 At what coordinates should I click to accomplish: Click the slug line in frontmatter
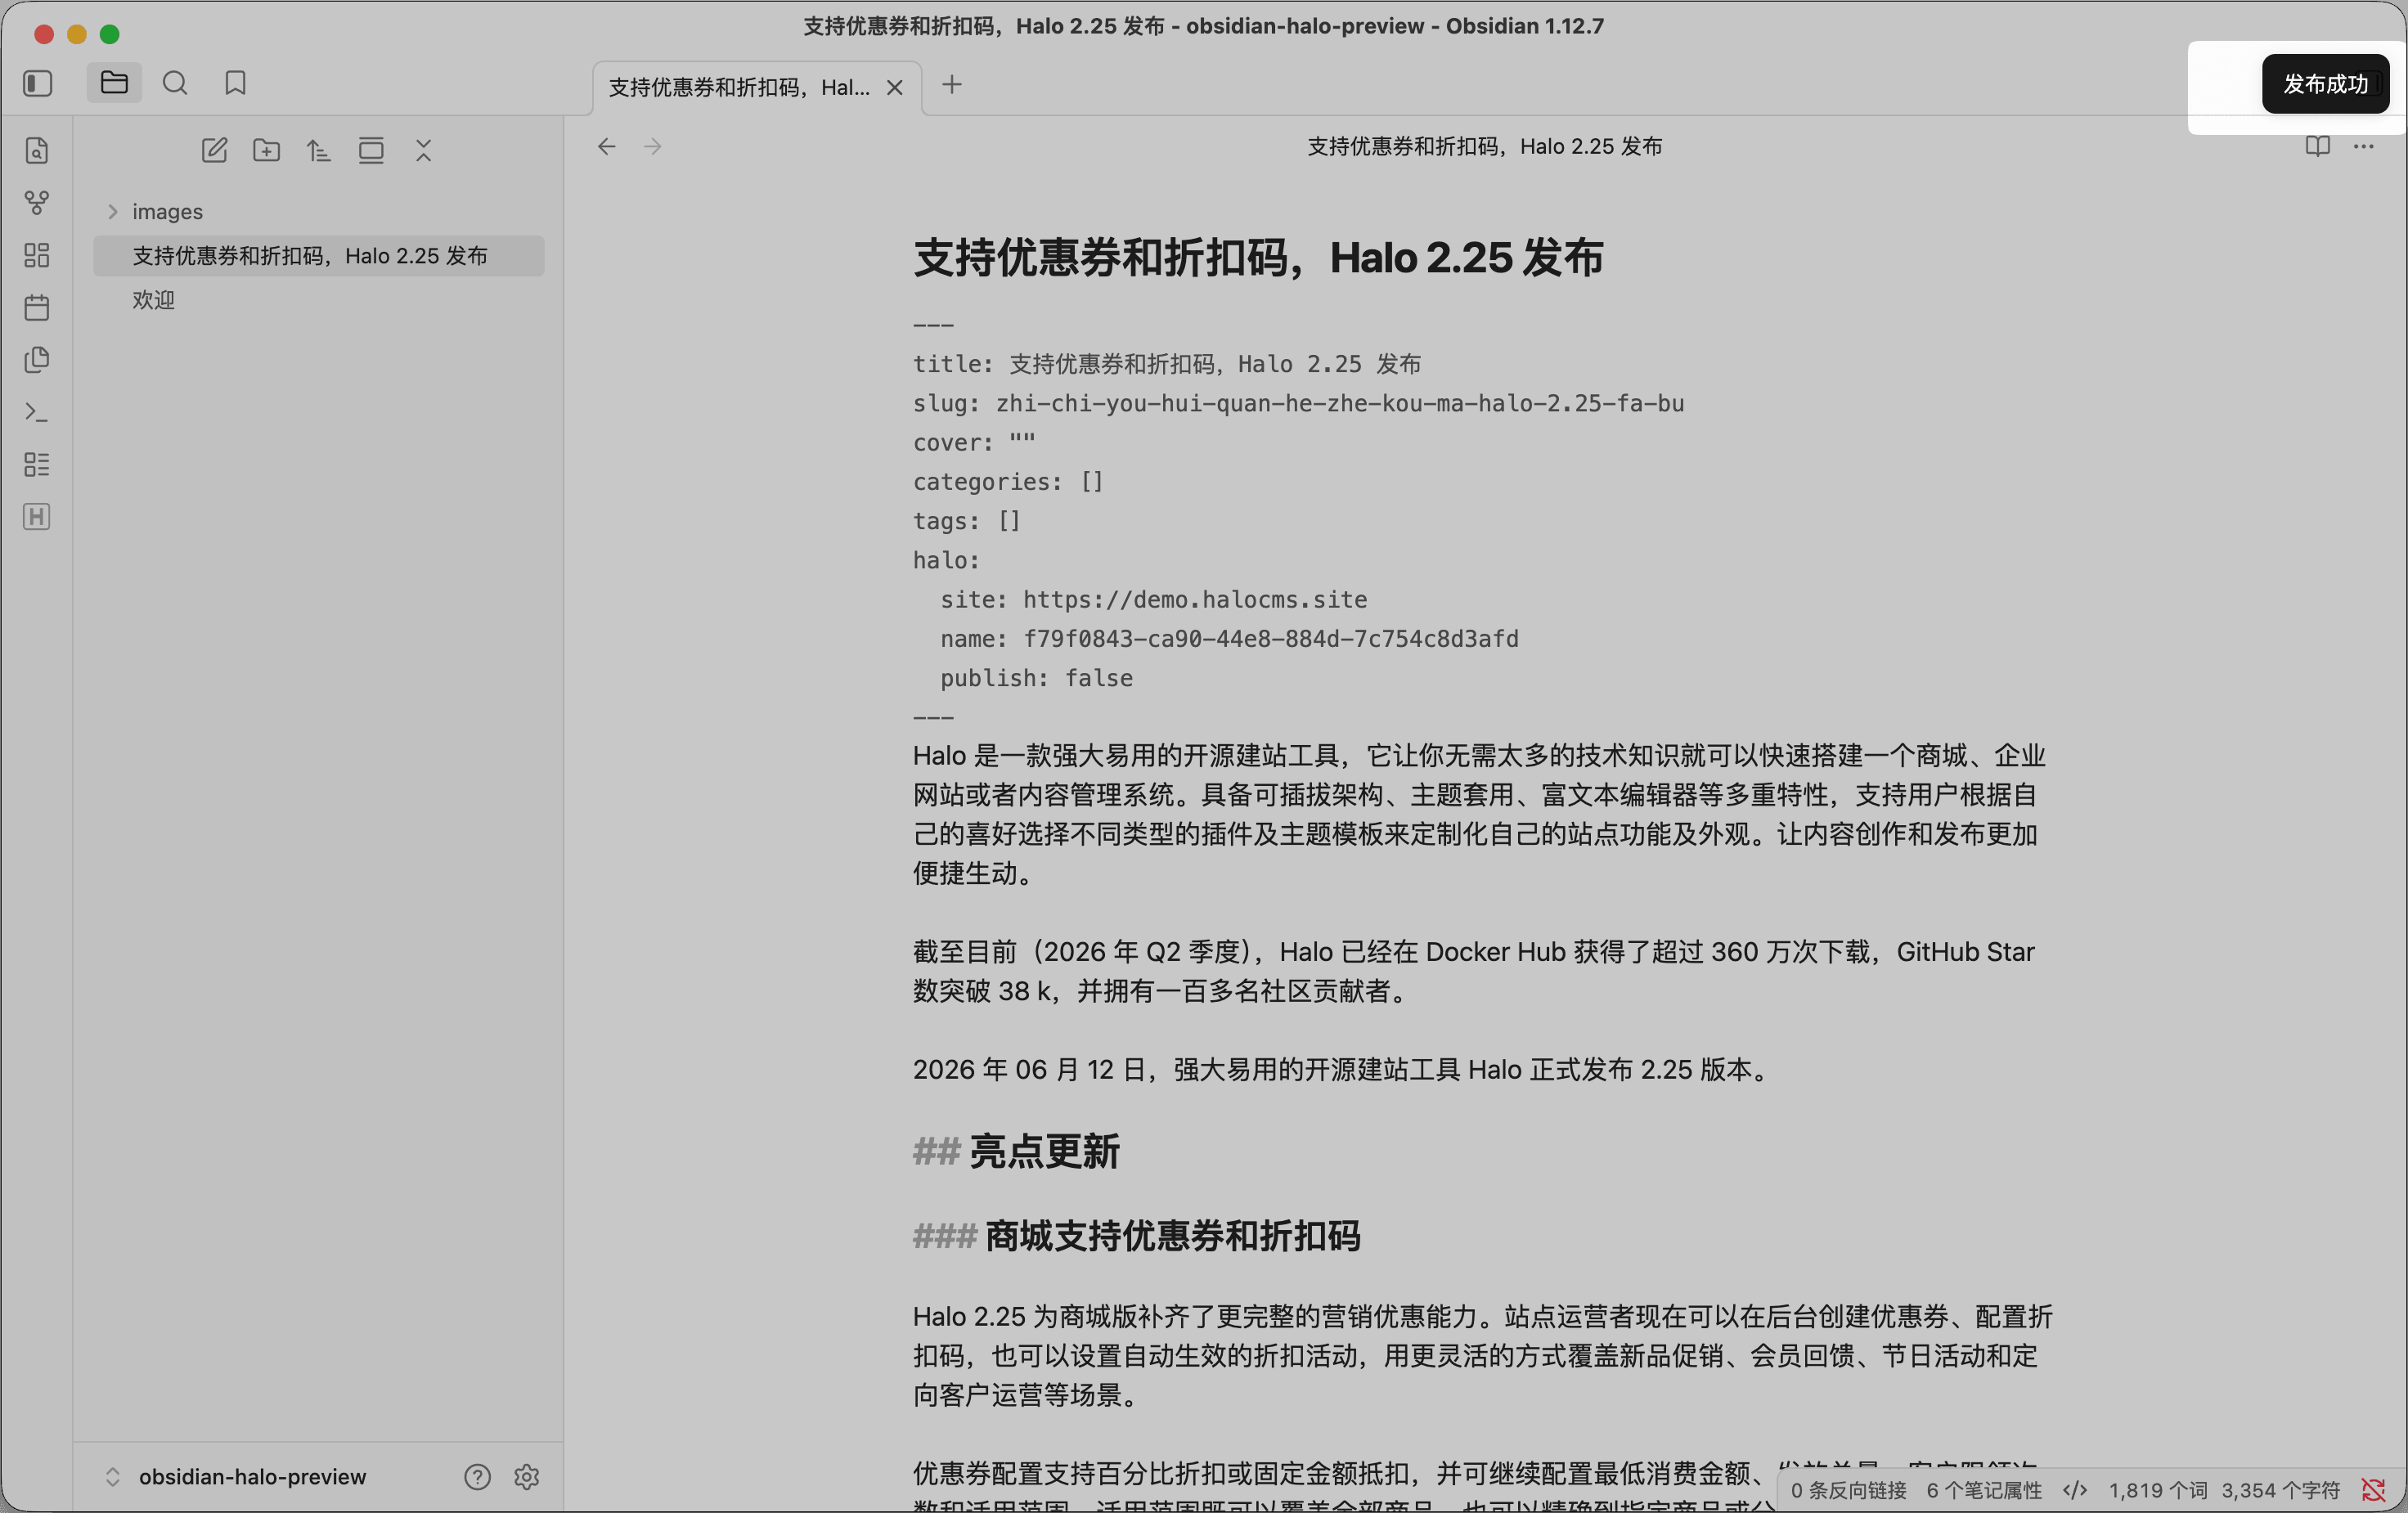[x=1298, y=404]
